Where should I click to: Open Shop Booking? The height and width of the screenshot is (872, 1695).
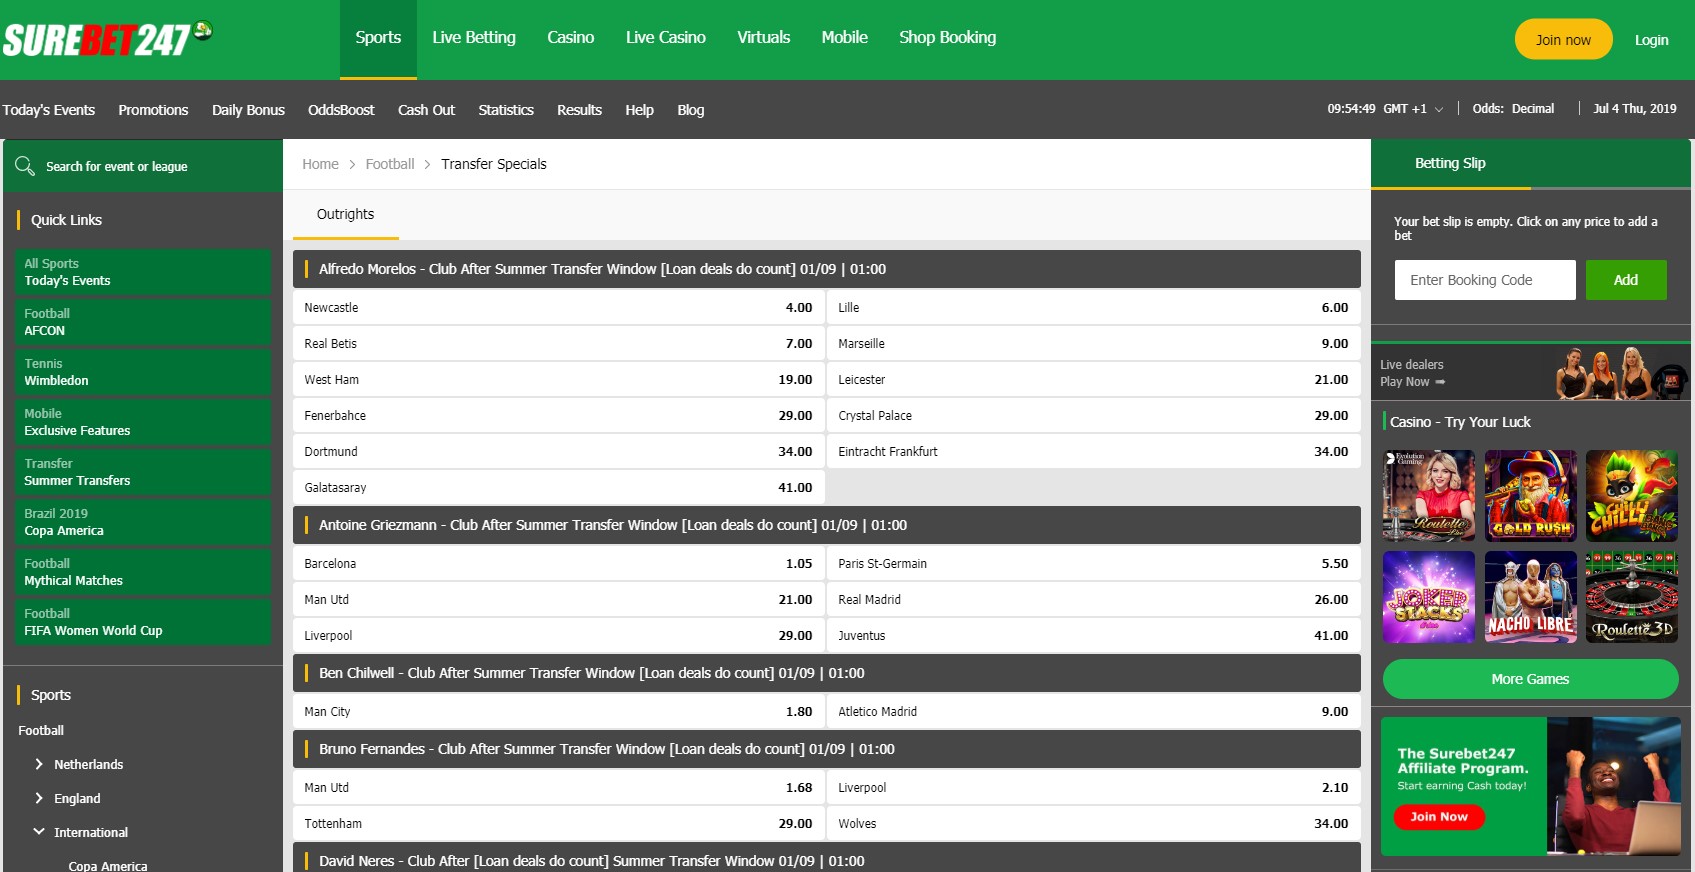948,38
